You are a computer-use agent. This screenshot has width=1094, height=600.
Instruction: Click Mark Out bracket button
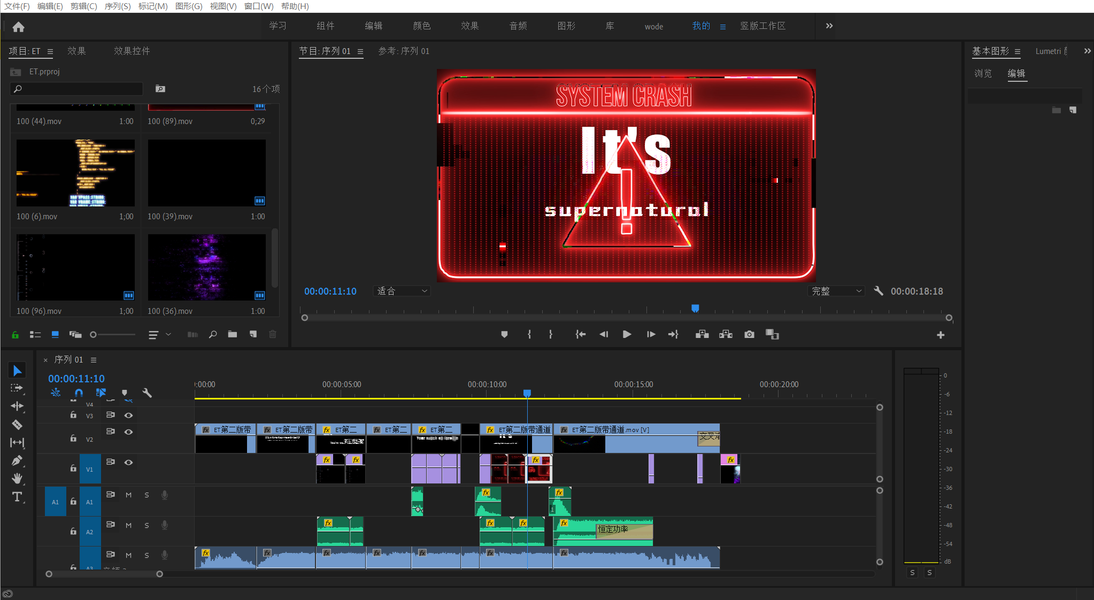point(550,335)
